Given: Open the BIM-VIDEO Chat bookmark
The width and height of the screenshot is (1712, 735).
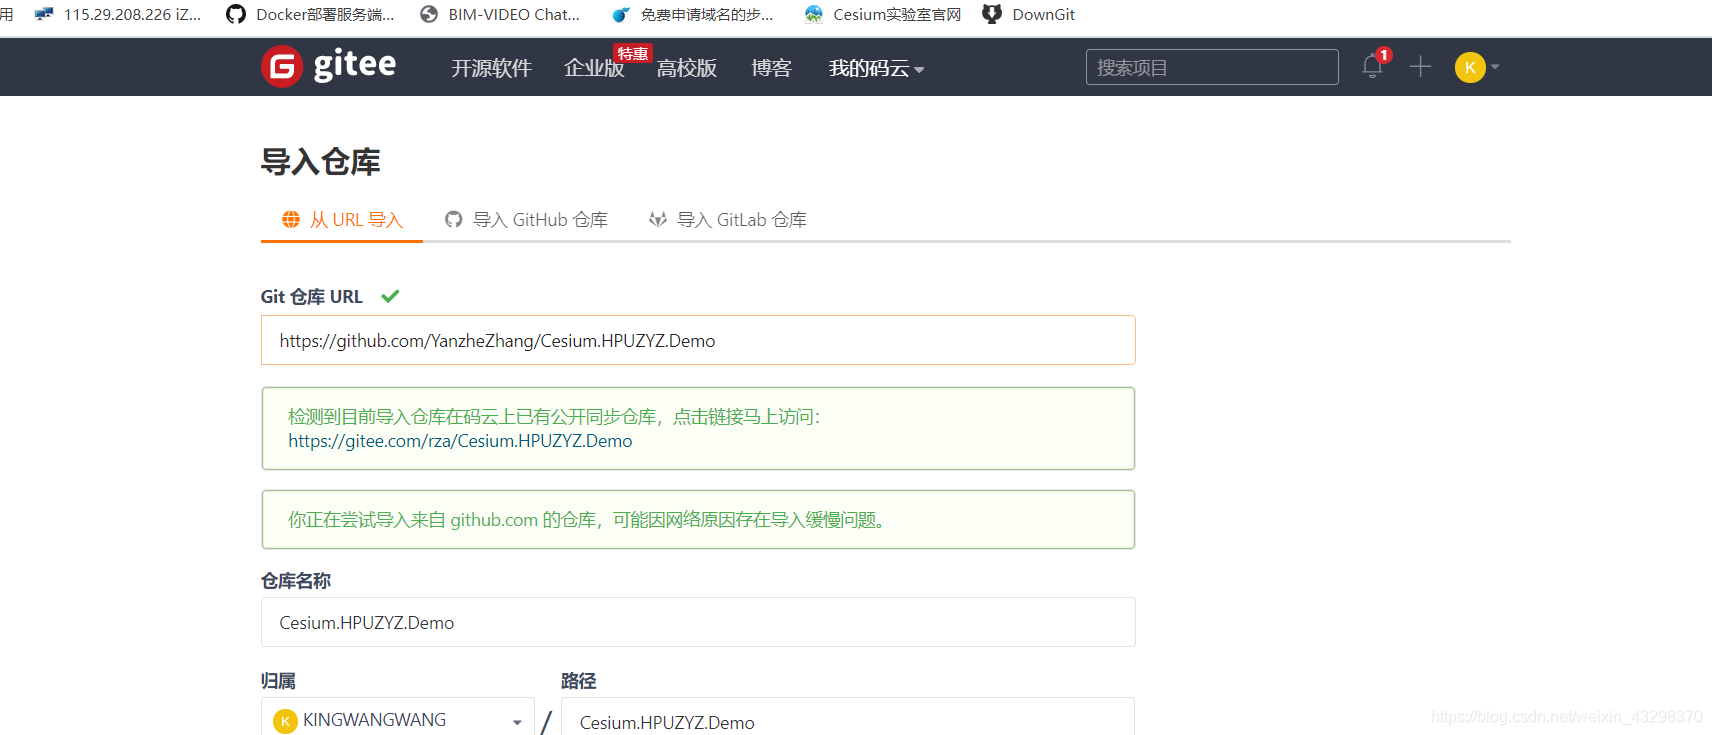Looking at the screenshot, I should 500,14.
